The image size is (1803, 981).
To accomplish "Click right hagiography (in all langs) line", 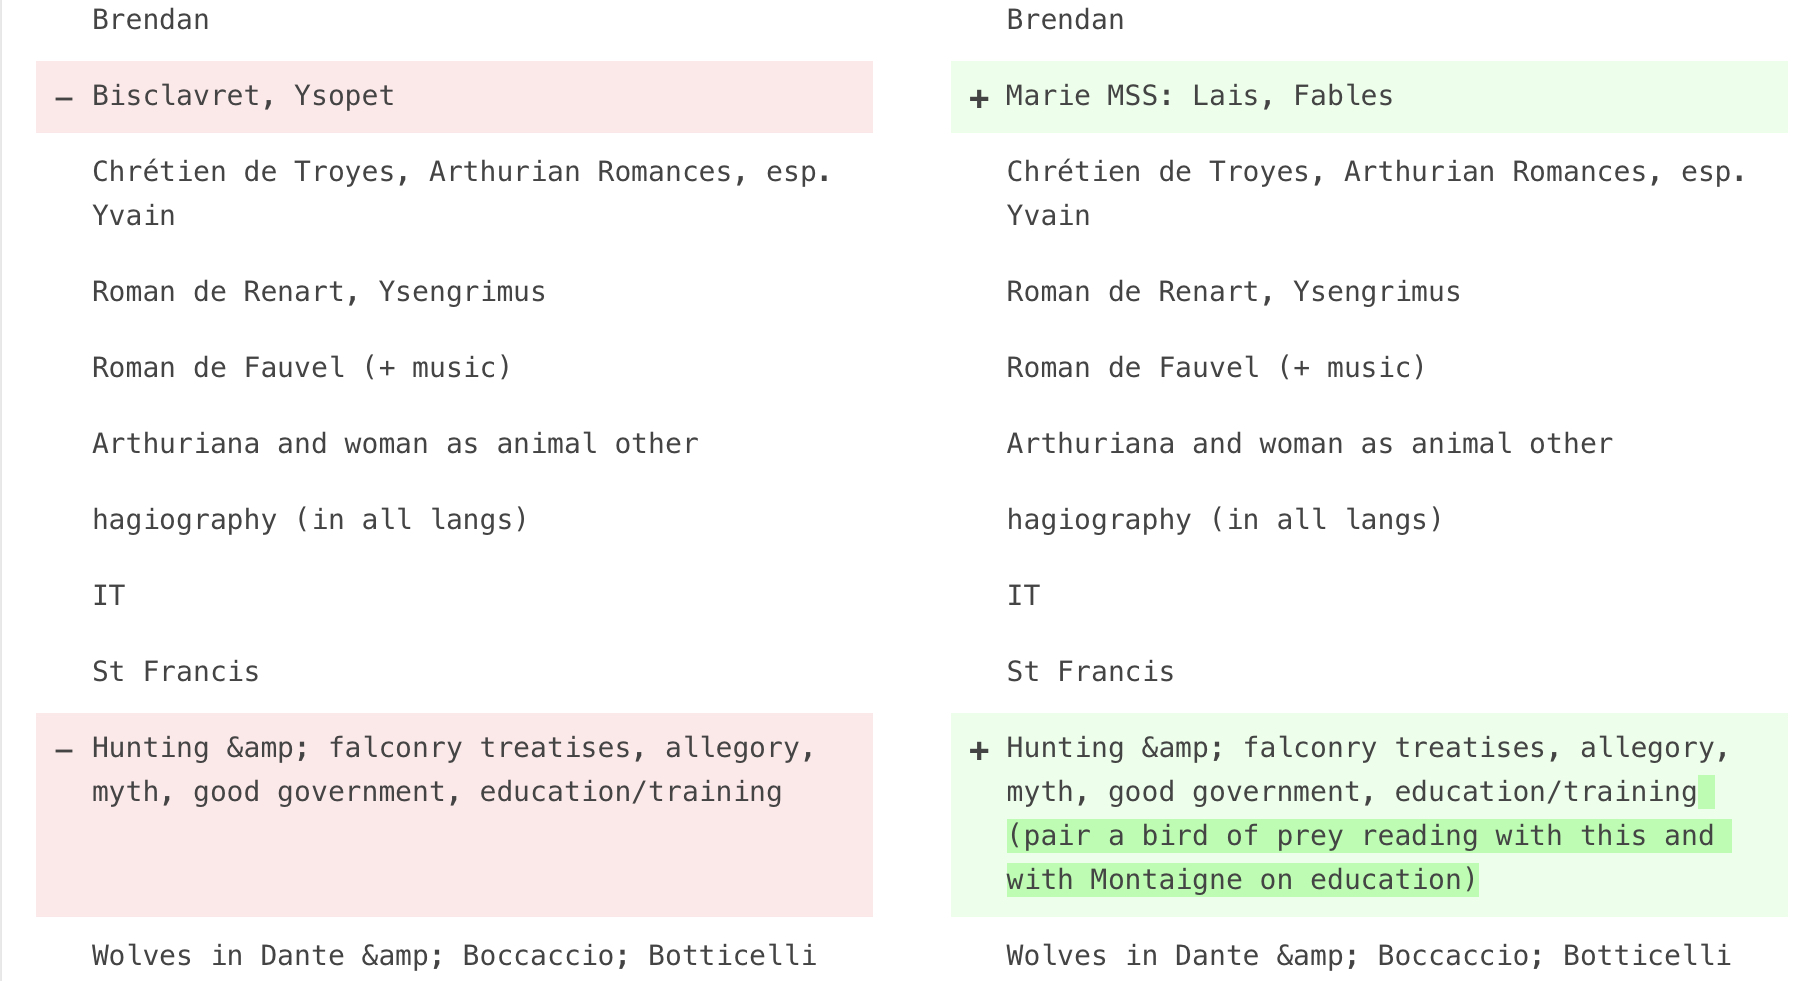I will pyautogui.click(x=1225, y=520).
